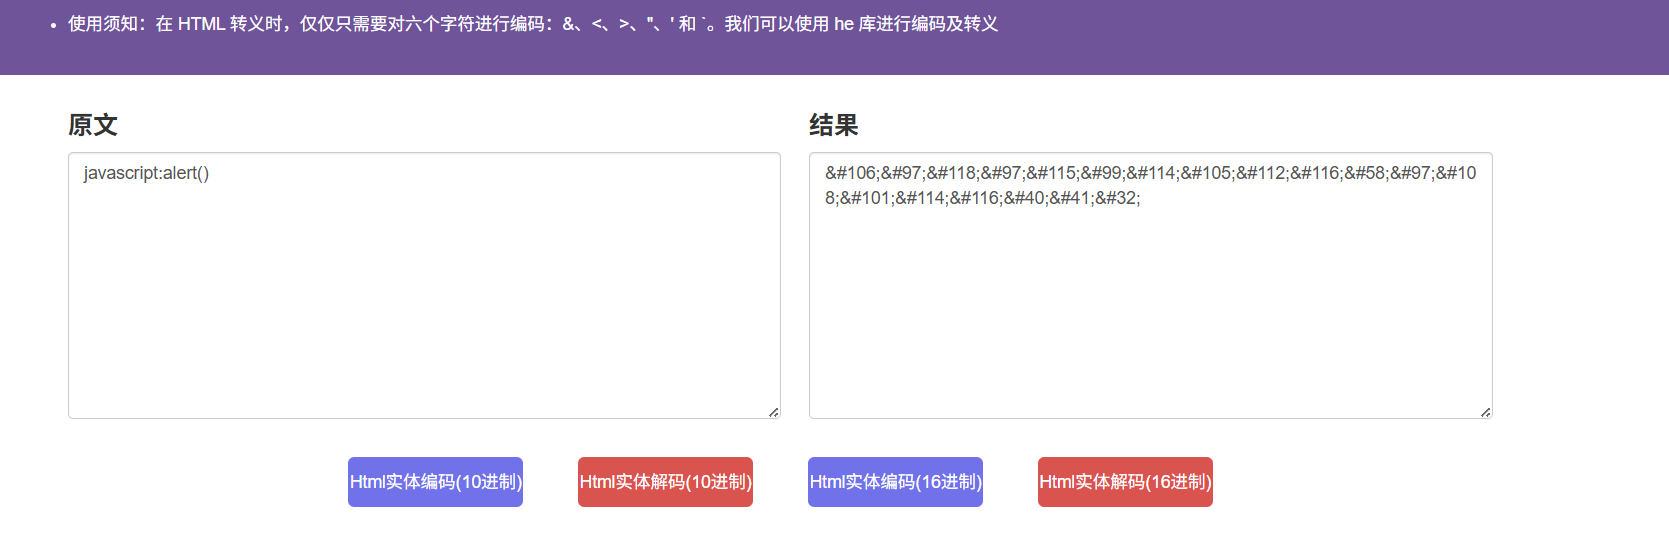Click the javascript:alert() text
This screenshot has width=1669, height=543.
point(146,173)
